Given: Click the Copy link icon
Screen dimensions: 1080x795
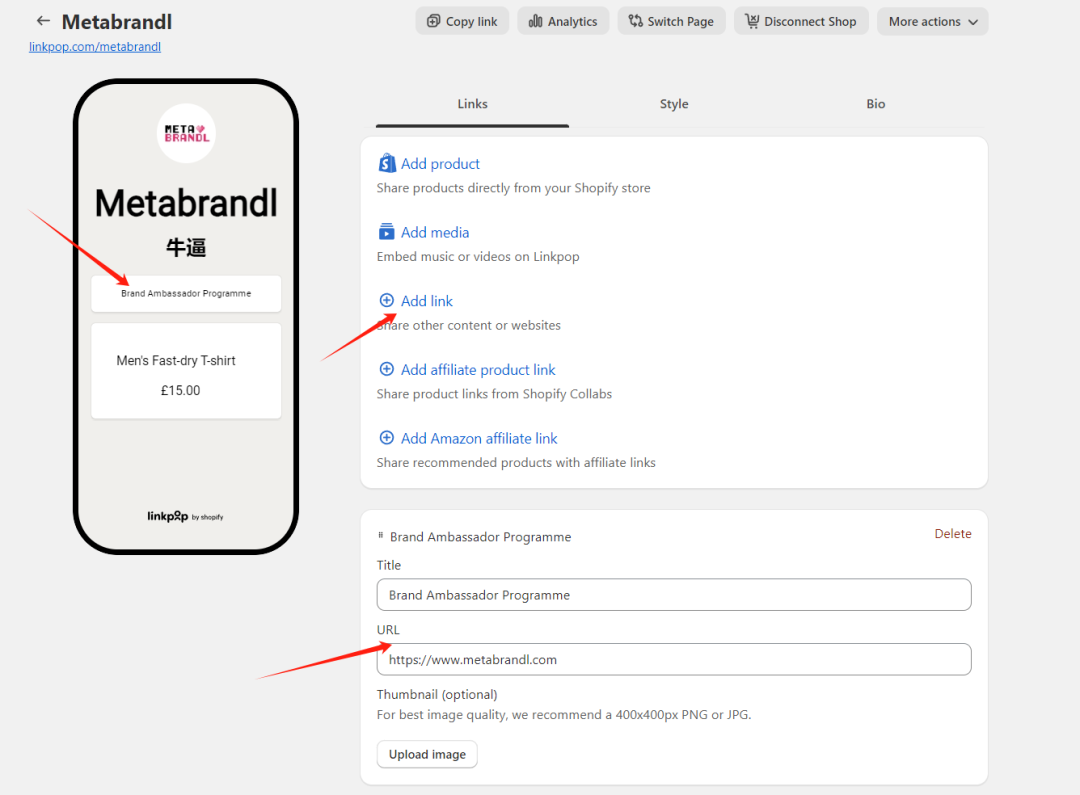Looking at the screenshot, I should [x=433, y=21].
